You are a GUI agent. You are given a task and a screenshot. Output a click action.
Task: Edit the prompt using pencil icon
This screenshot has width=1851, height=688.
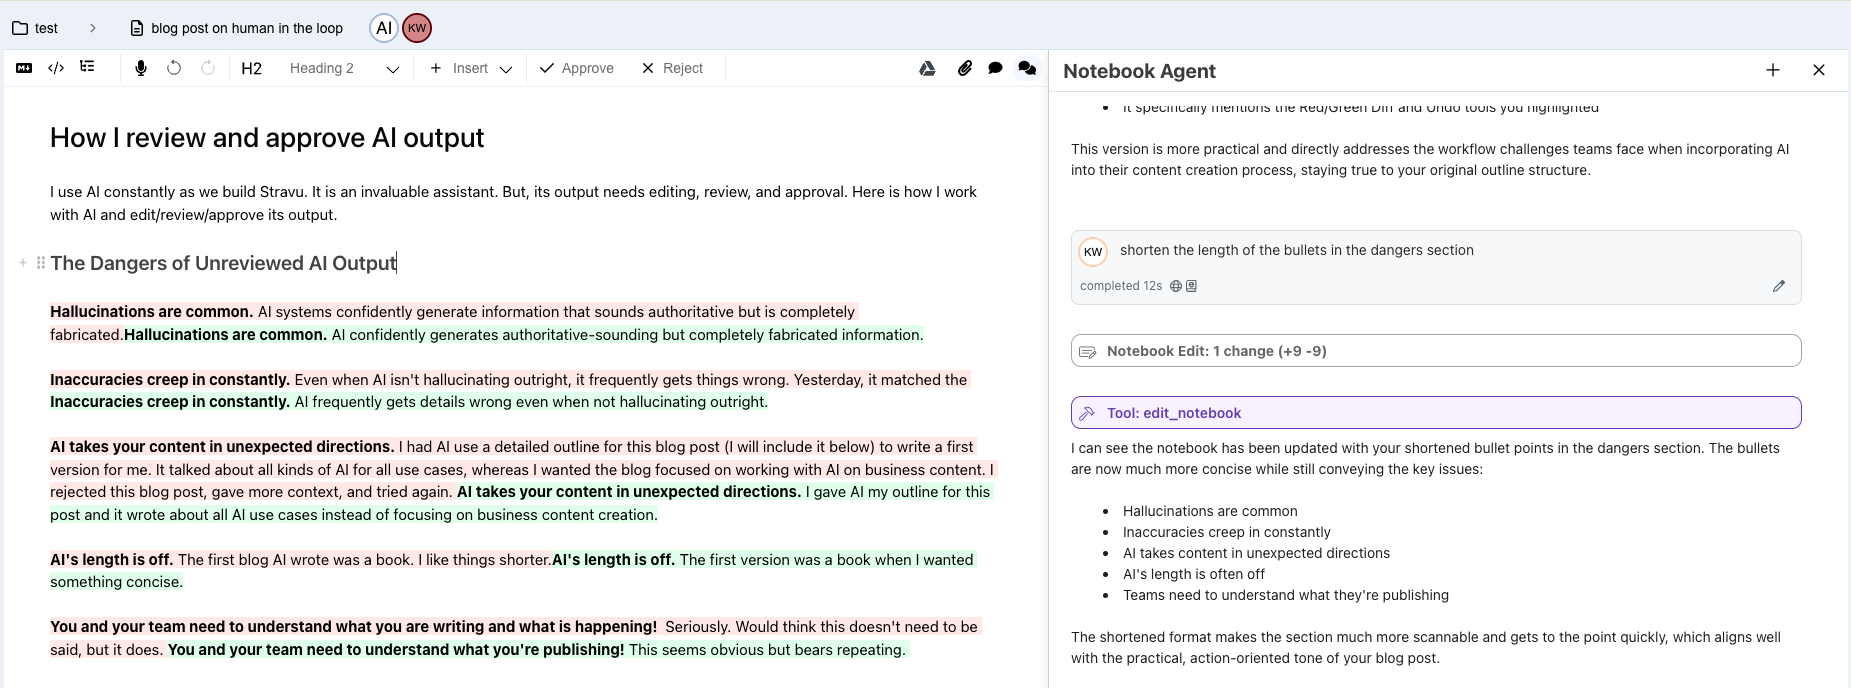tap(1778, 286)
